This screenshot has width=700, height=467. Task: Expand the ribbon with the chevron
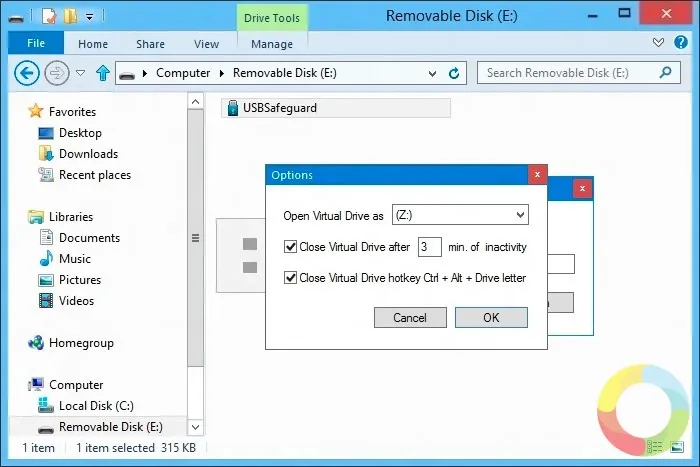pyautogui.click(x=658, y=43)
